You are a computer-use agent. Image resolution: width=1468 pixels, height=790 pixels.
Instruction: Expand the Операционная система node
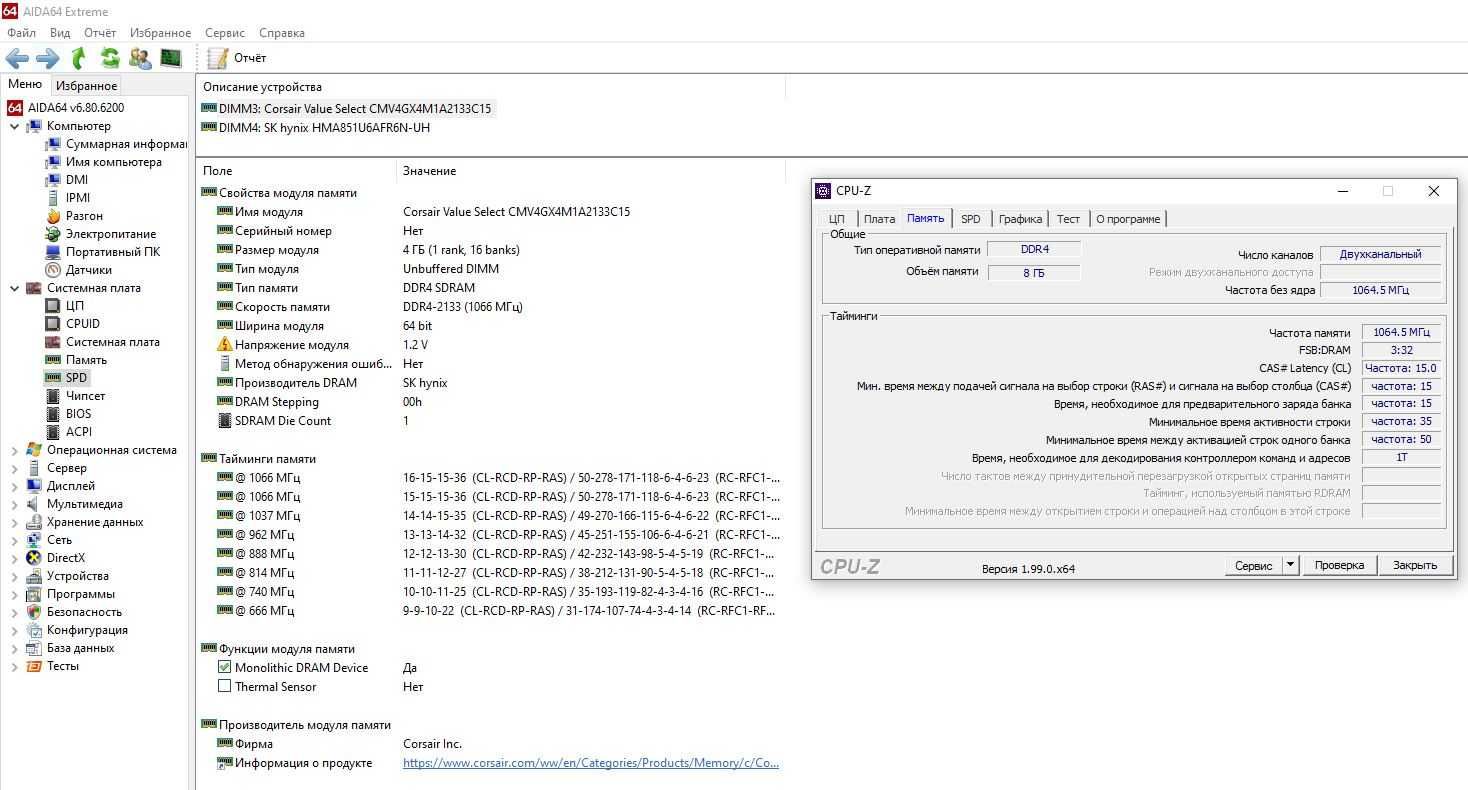coord(14,450)
